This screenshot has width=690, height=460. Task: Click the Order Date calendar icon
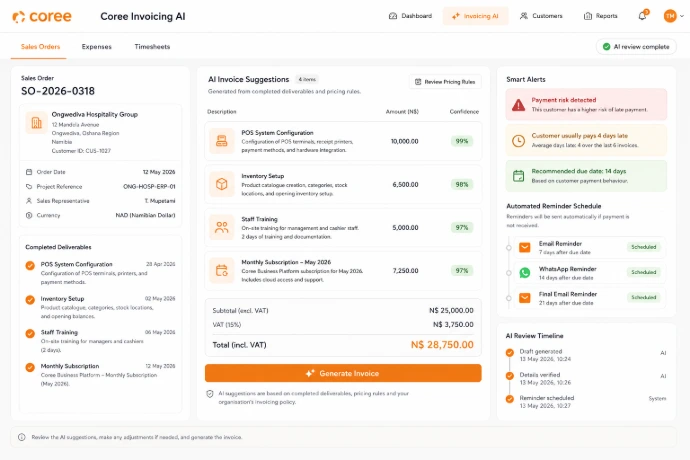tap(29, 172)
